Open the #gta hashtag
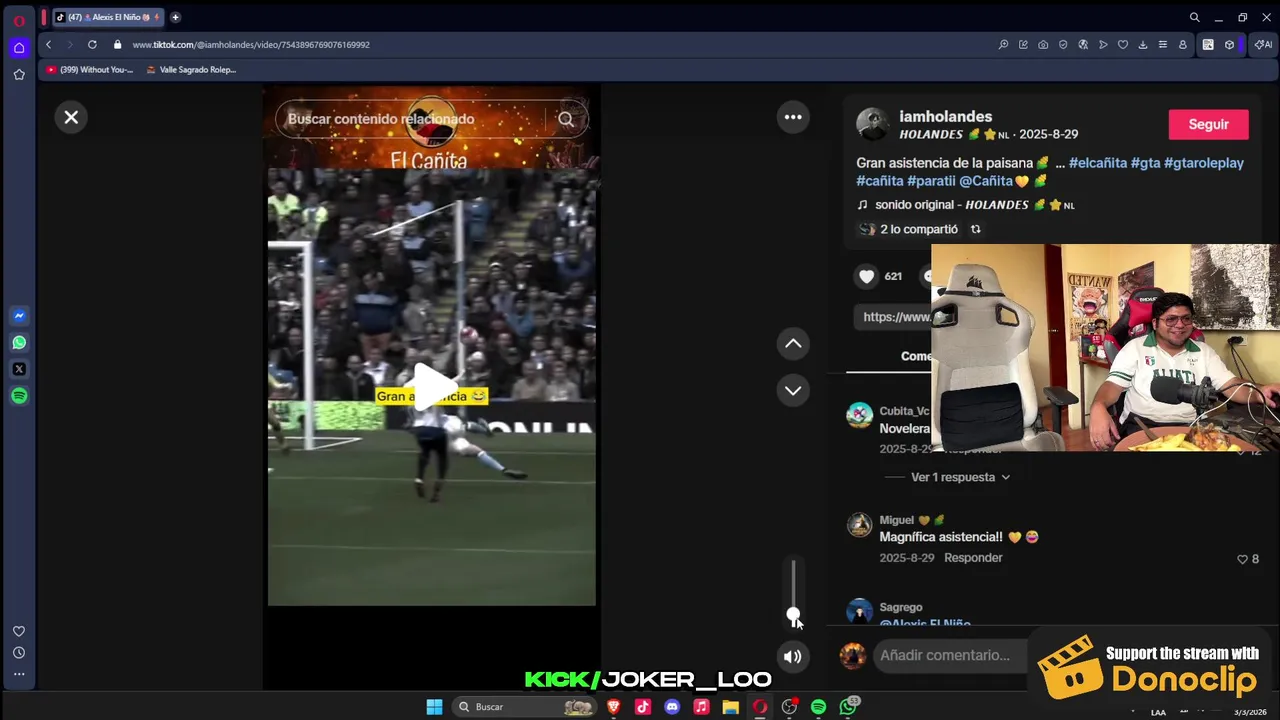The width and height of the screenshot is (1280, 720). 1145,163
